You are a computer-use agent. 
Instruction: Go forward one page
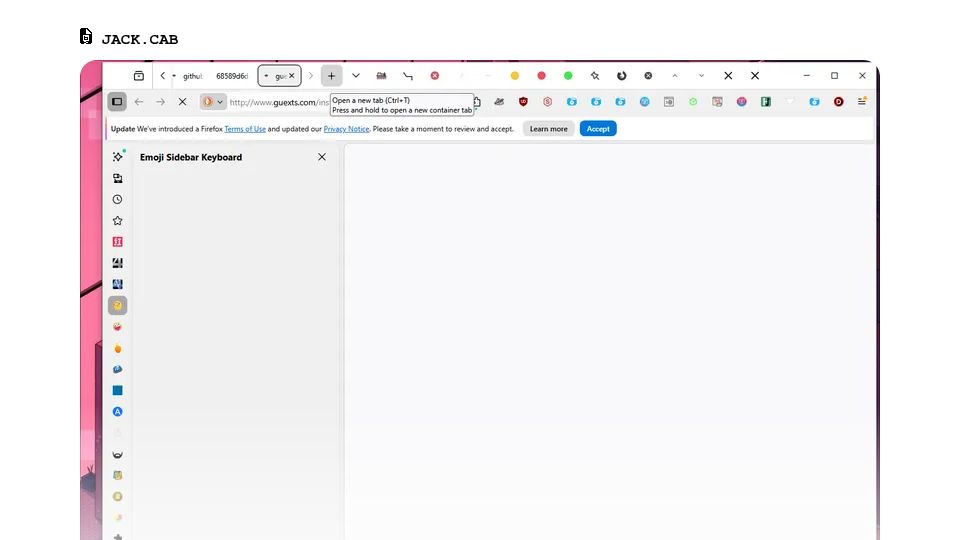pos(160,102)
